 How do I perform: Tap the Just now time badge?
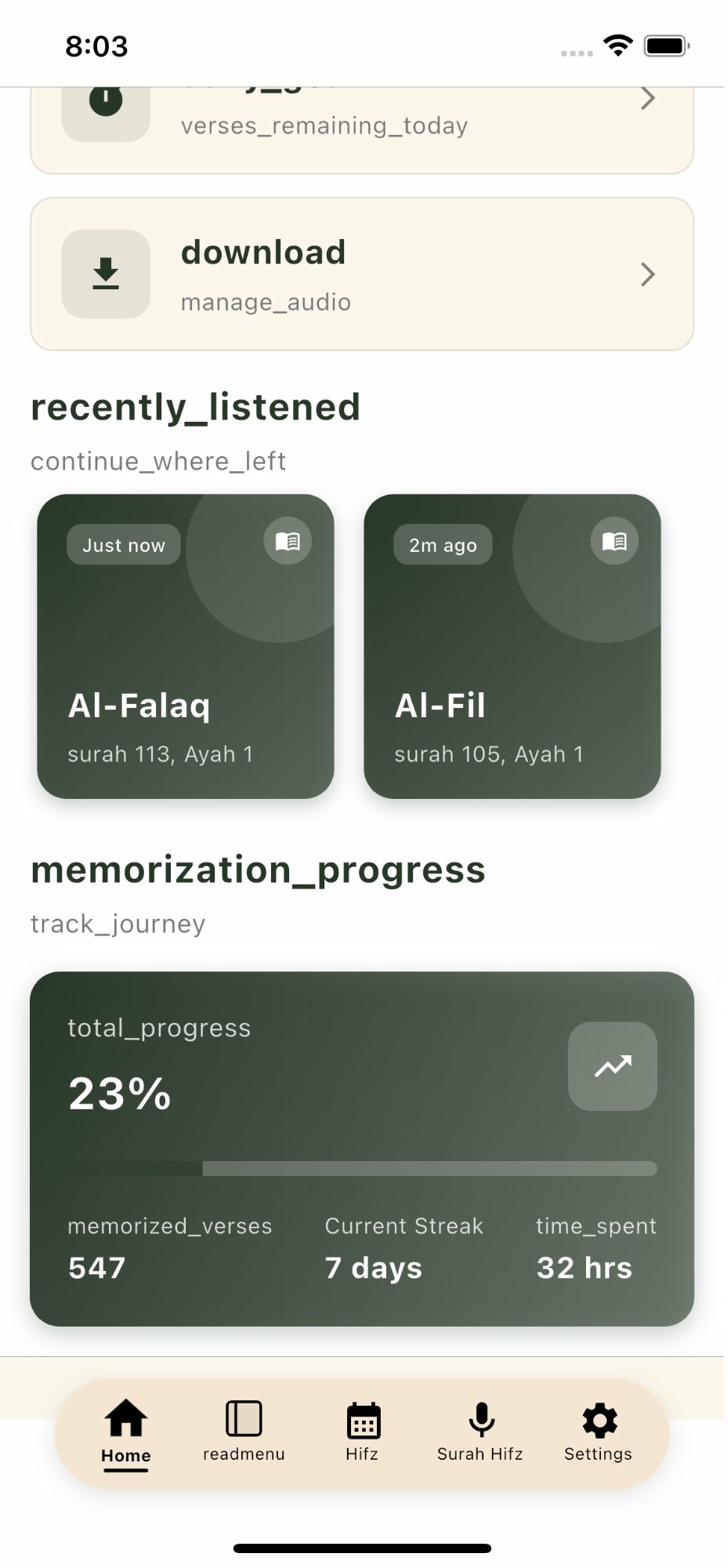coord(124,545)
